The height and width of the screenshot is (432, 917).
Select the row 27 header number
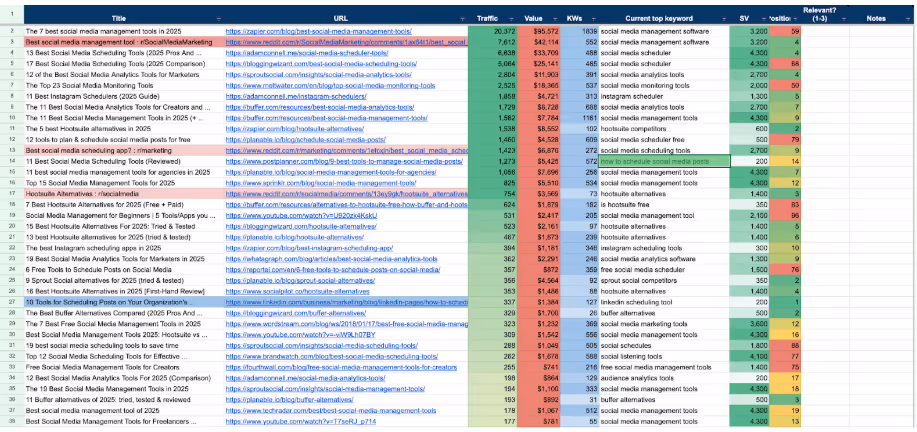(x=12, y=302)
